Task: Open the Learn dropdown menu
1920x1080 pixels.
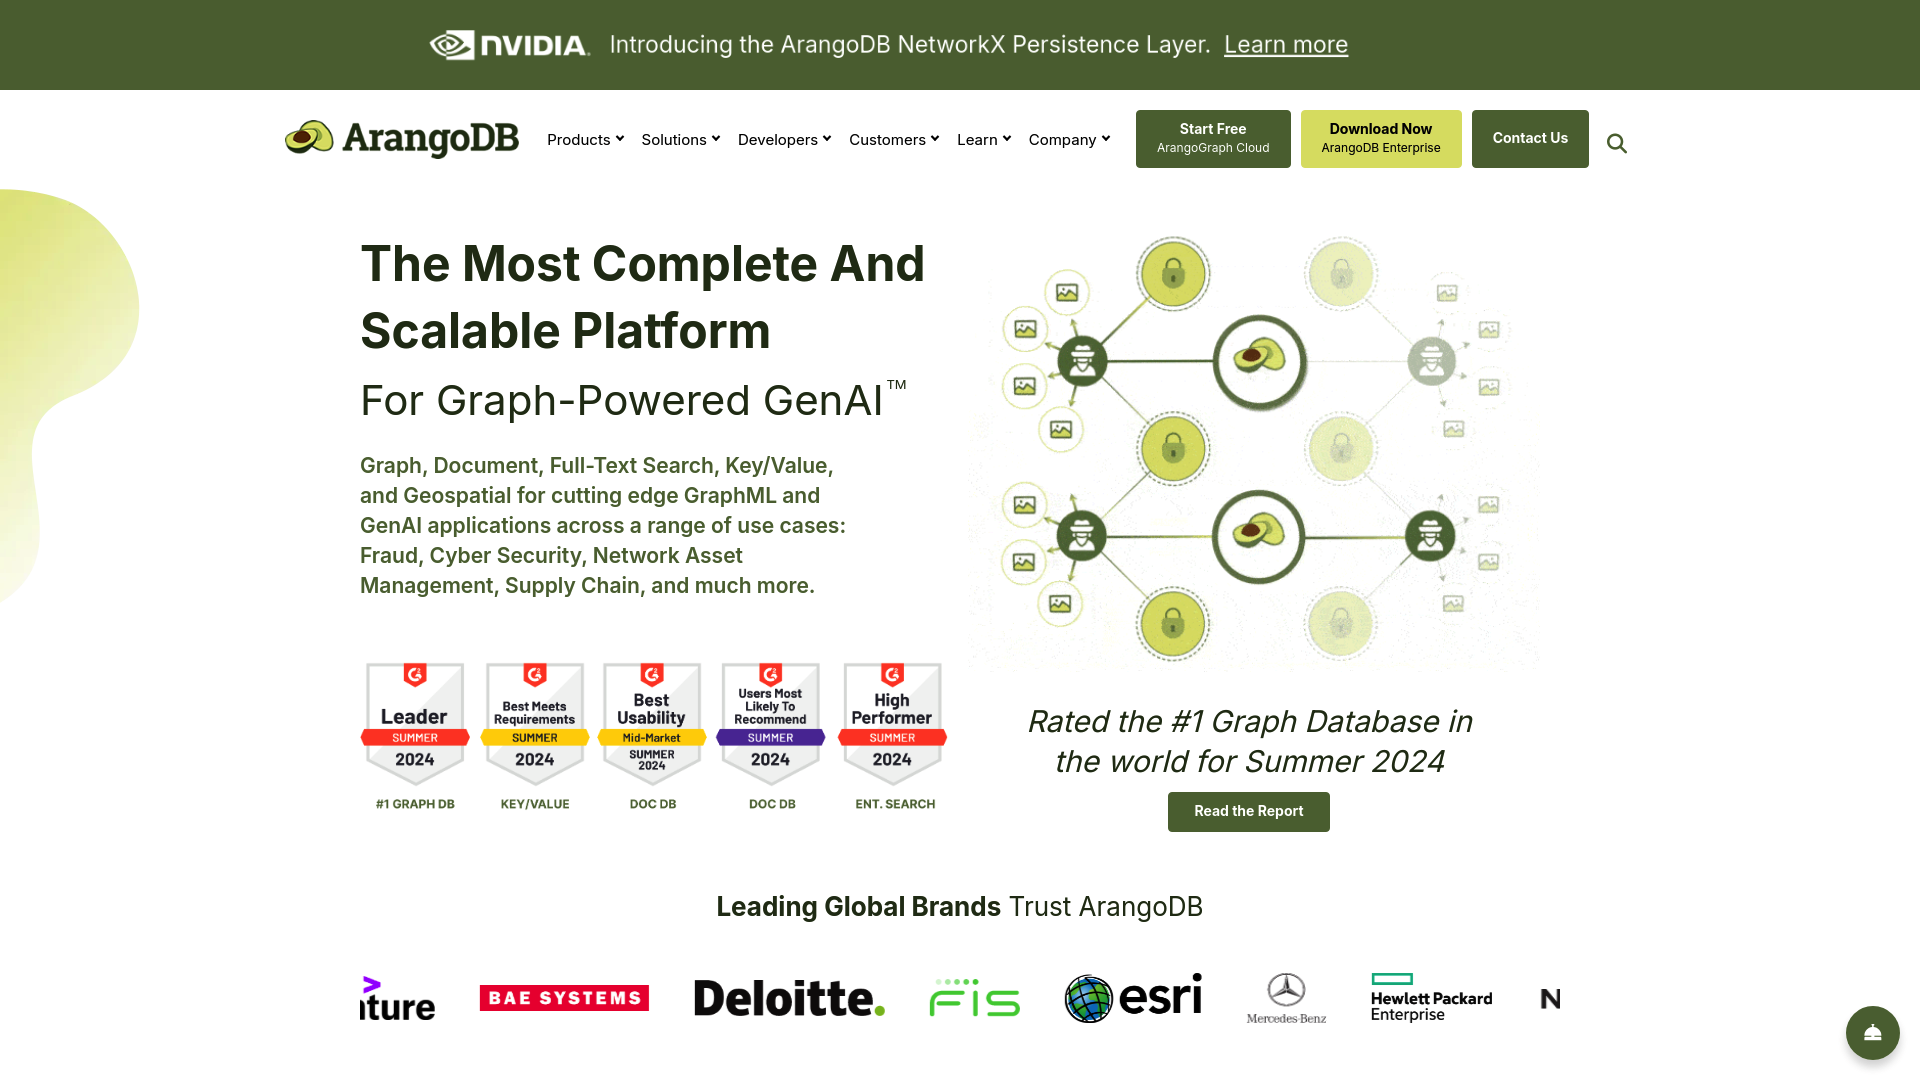Action: (984, 138)
